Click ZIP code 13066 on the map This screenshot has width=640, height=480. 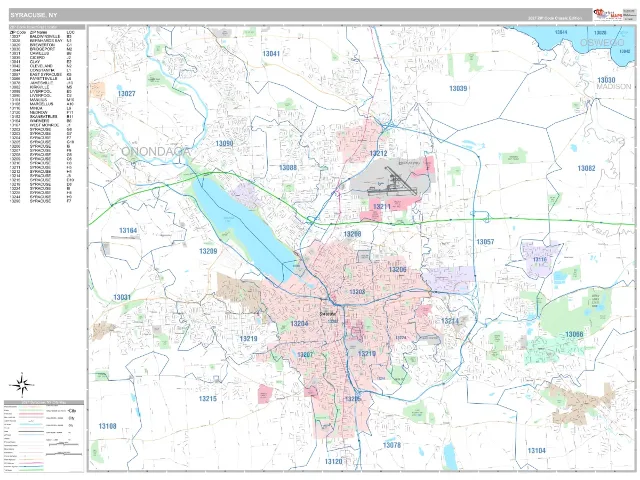point(574,334)
